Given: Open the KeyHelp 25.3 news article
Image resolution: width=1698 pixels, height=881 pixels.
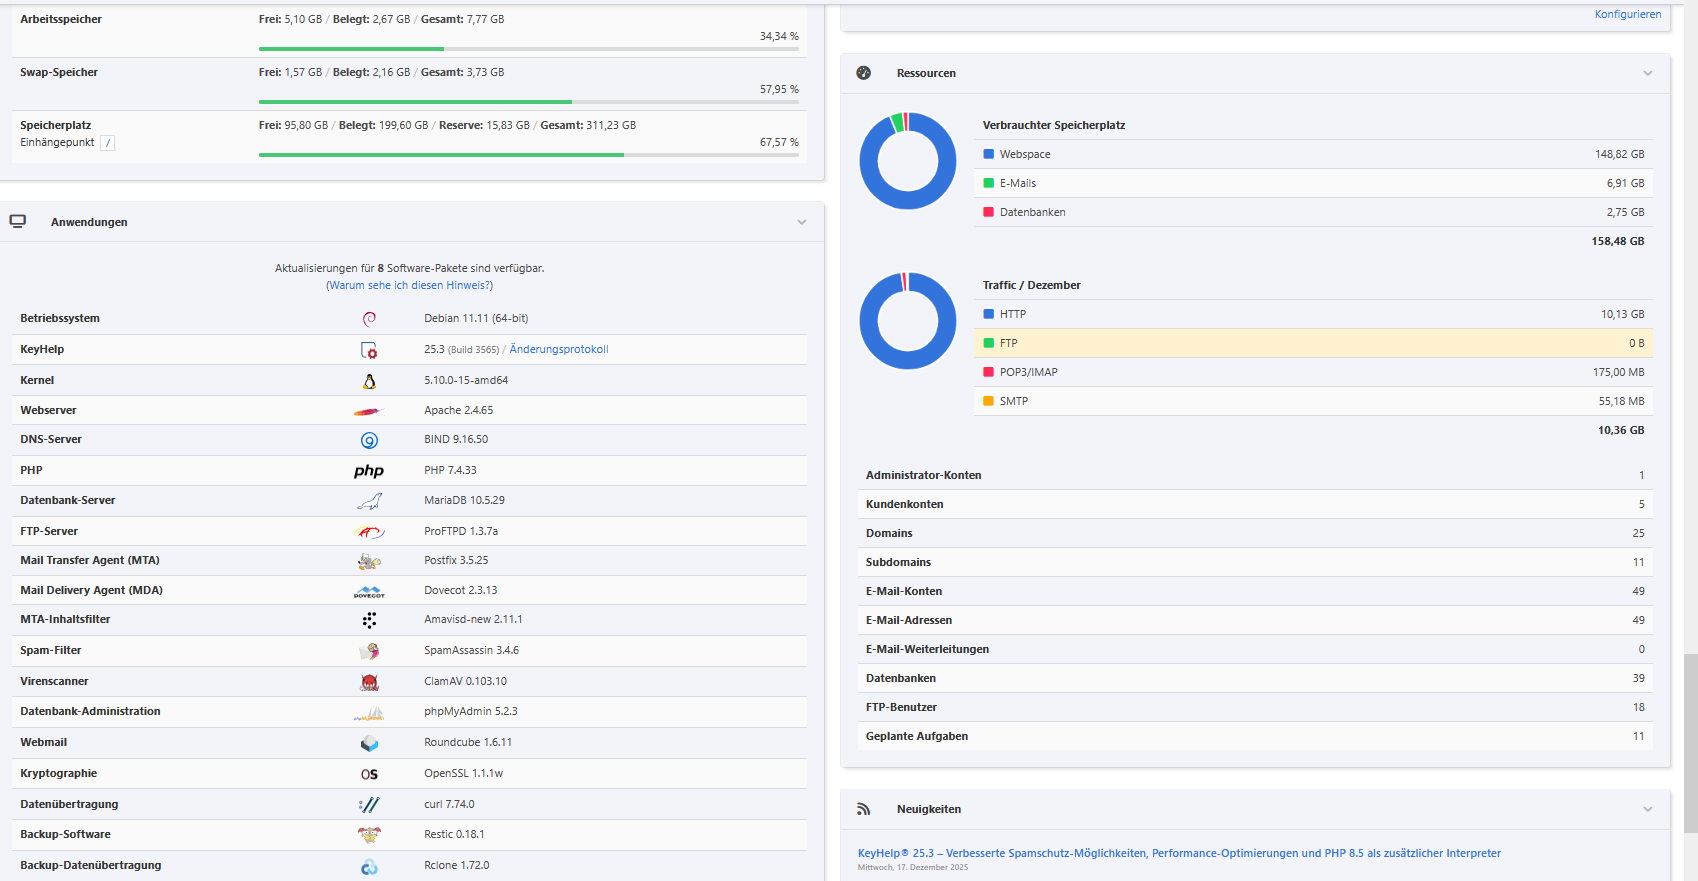Looking at the screenshot, I should point(1178,853).
